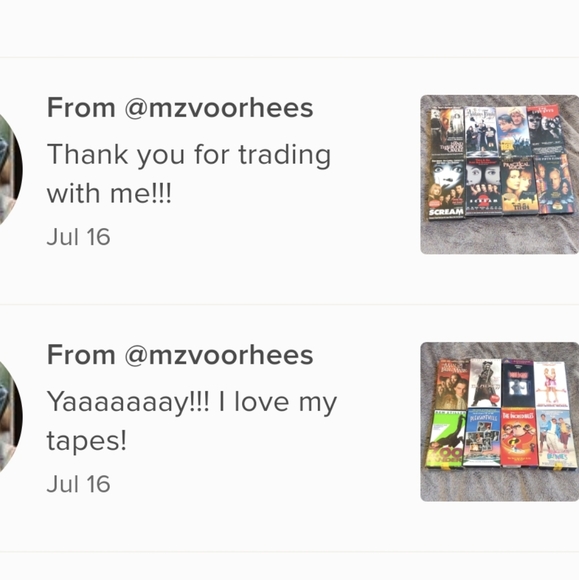Tap the green Zoolander VHS cover
Image resolution: width=579 pixels, height=580 pixels.
coord(445,440)
